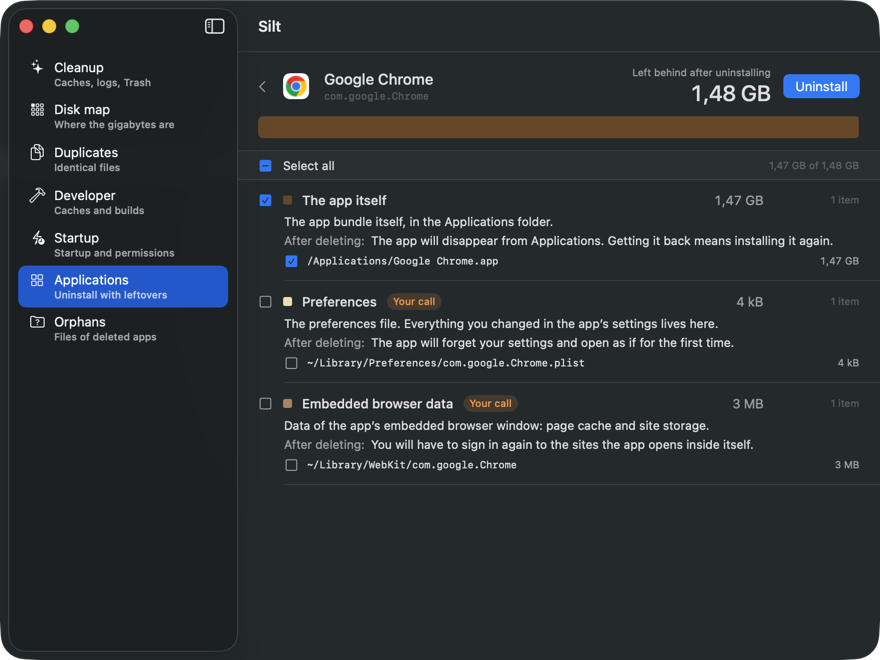Go back with the chevron arrow
Viewport: 880px width, 660px height.
pyautogui.click(x=262, y=86)
